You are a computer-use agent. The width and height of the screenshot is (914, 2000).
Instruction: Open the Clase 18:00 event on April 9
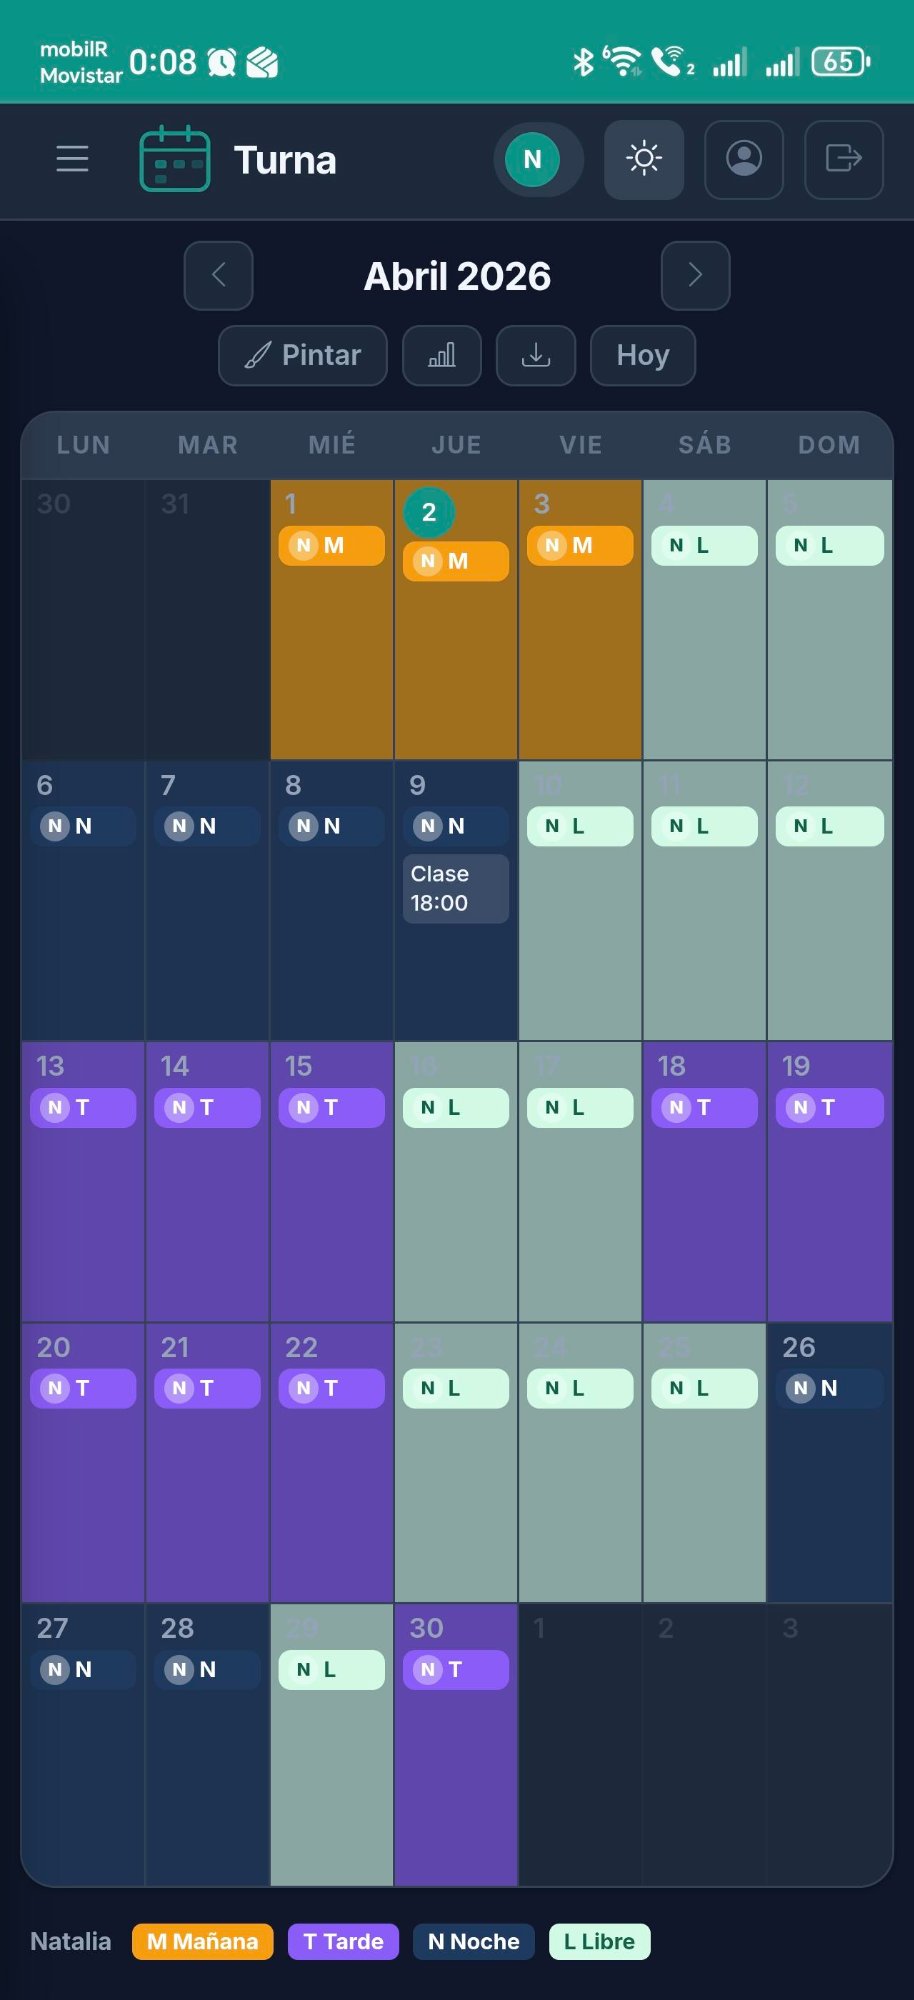click(x=455, y=888)
